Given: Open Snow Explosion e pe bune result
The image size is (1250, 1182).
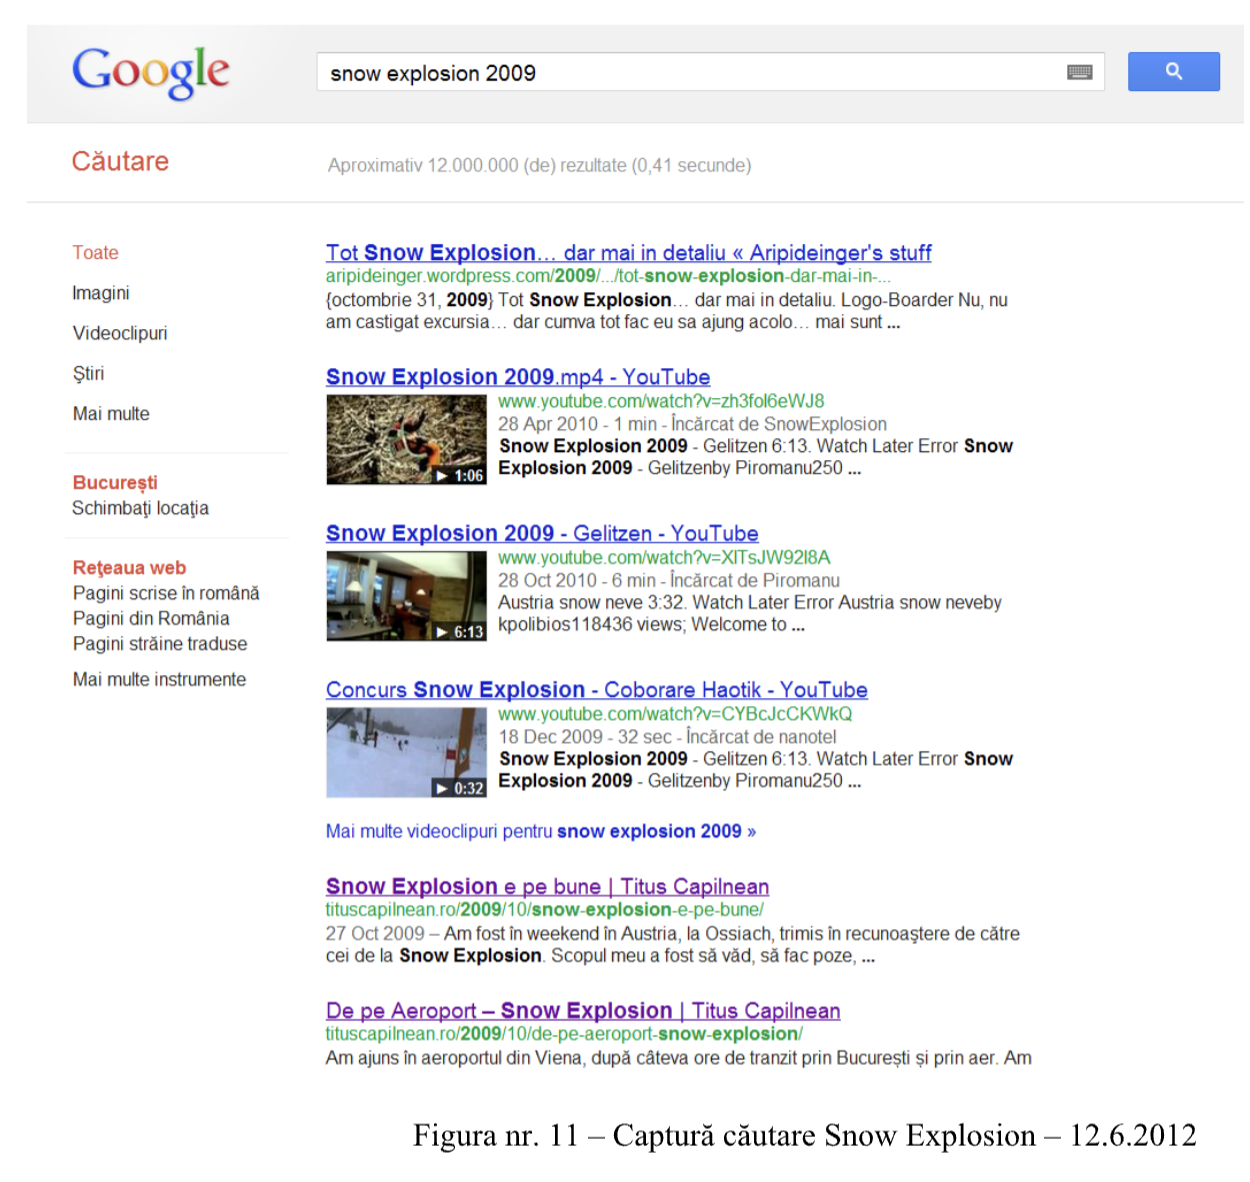Looking at the screenshot, I should [x=547, y=887].
